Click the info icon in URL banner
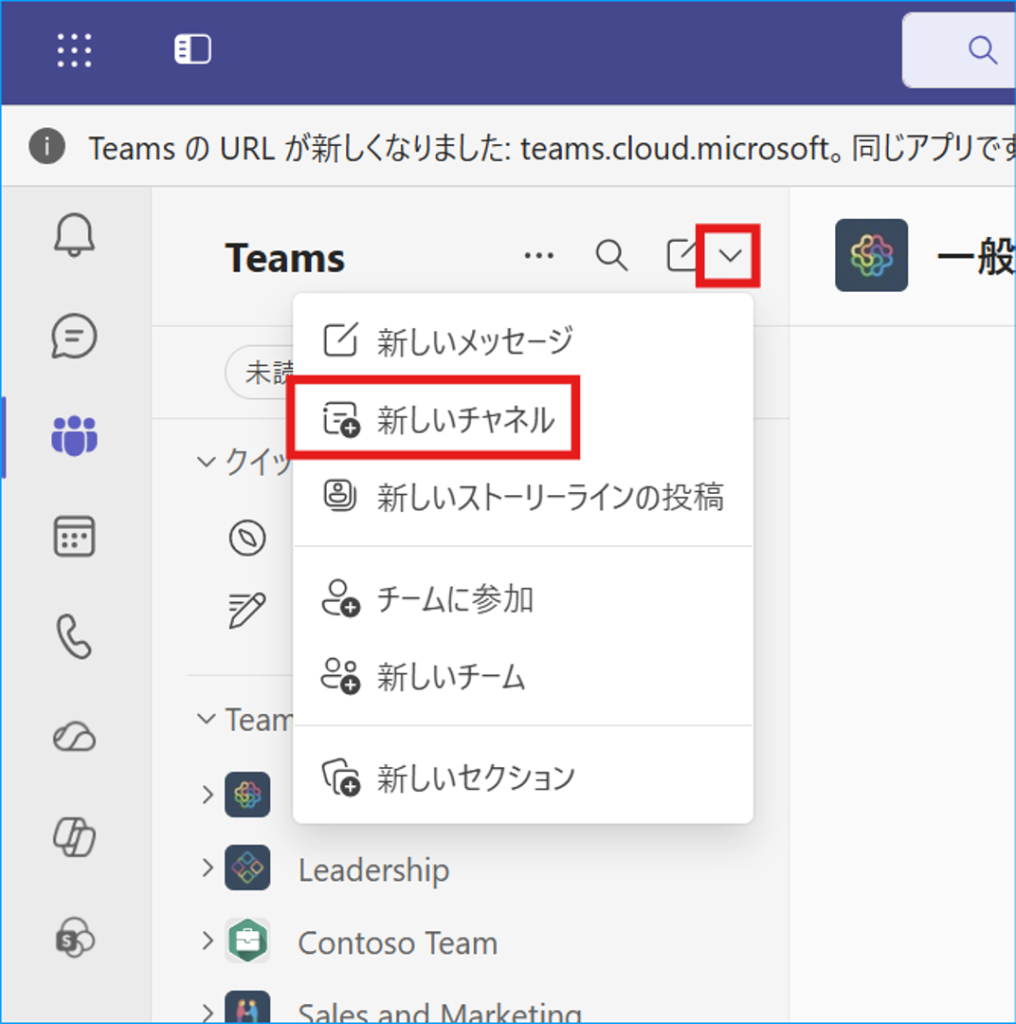Screen dimensions: 1016x1024 coord(47,146)
